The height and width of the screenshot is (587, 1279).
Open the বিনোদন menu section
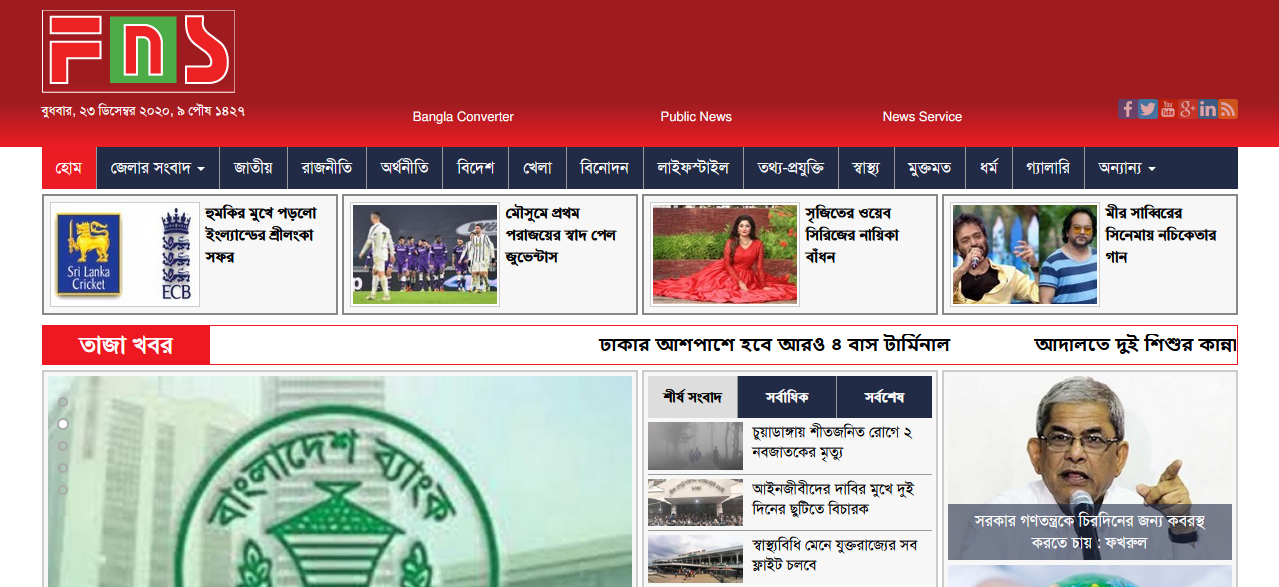pos(605,168)
